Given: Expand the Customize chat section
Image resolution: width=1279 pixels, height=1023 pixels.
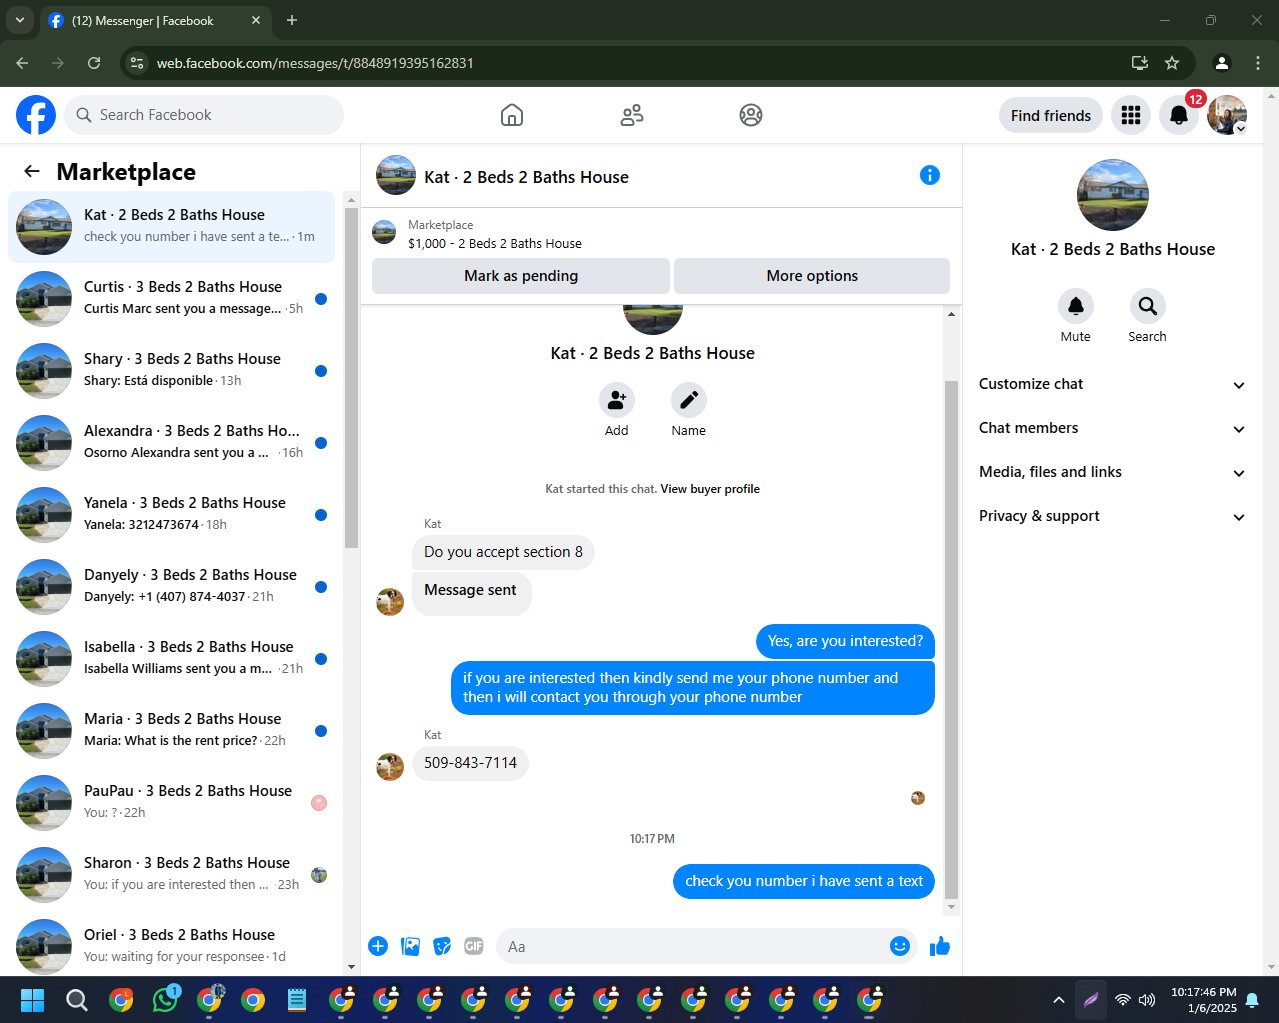Looking at the screenshot, I should coord(1112,384).
